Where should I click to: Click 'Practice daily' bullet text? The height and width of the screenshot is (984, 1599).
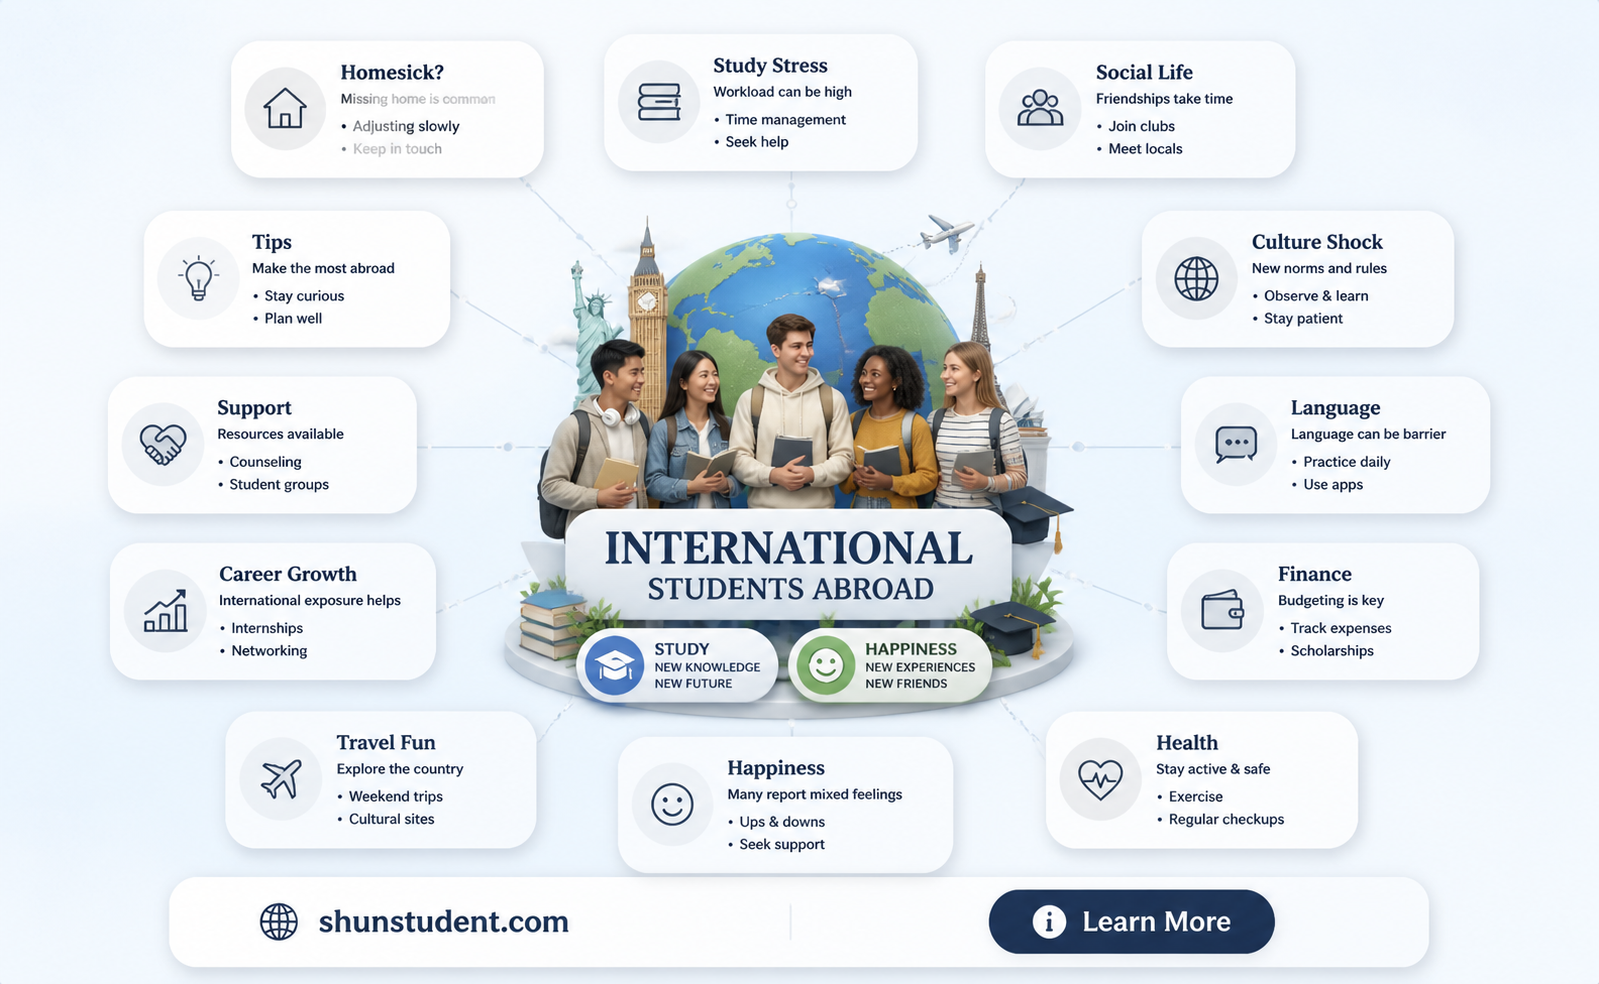(x=1346, y=462)
